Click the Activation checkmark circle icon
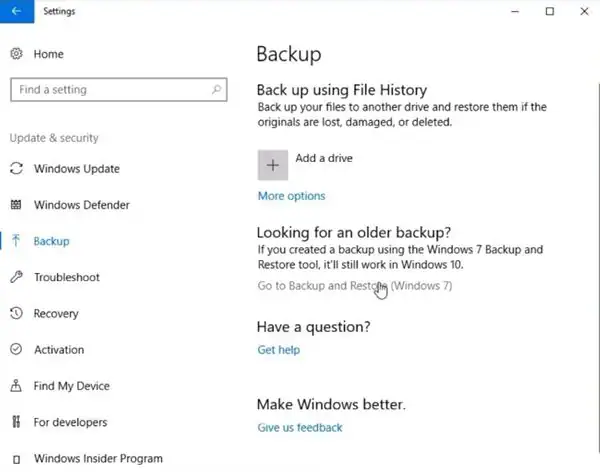The width and height of the screenshot is (600, 472). (16, 350)
